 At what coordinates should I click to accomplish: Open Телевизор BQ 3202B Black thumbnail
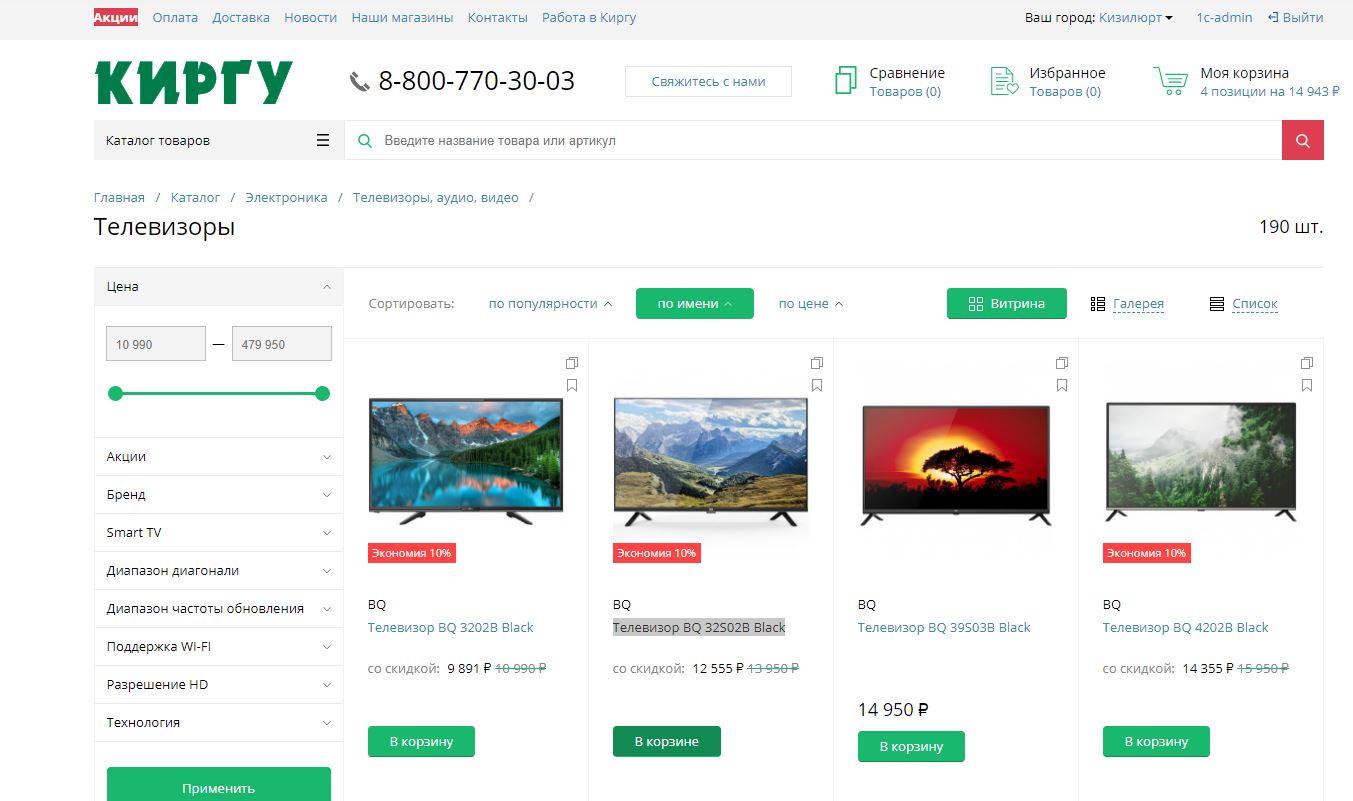point(466,461)
